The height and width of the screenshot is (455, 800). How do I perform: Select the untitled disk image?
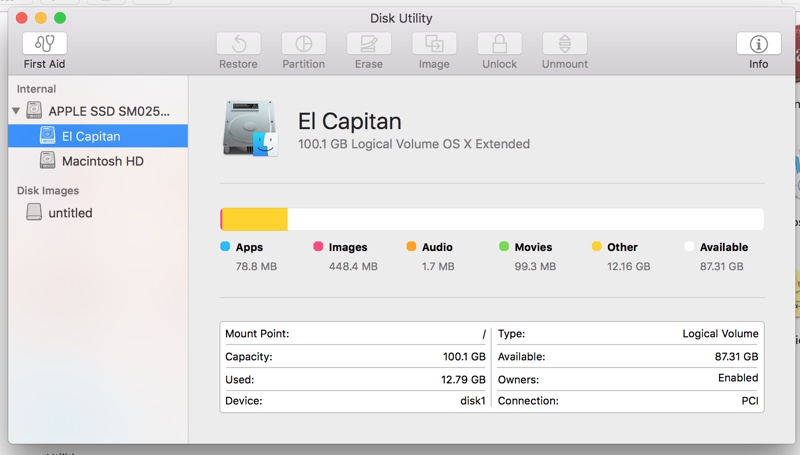pos(98,212)
